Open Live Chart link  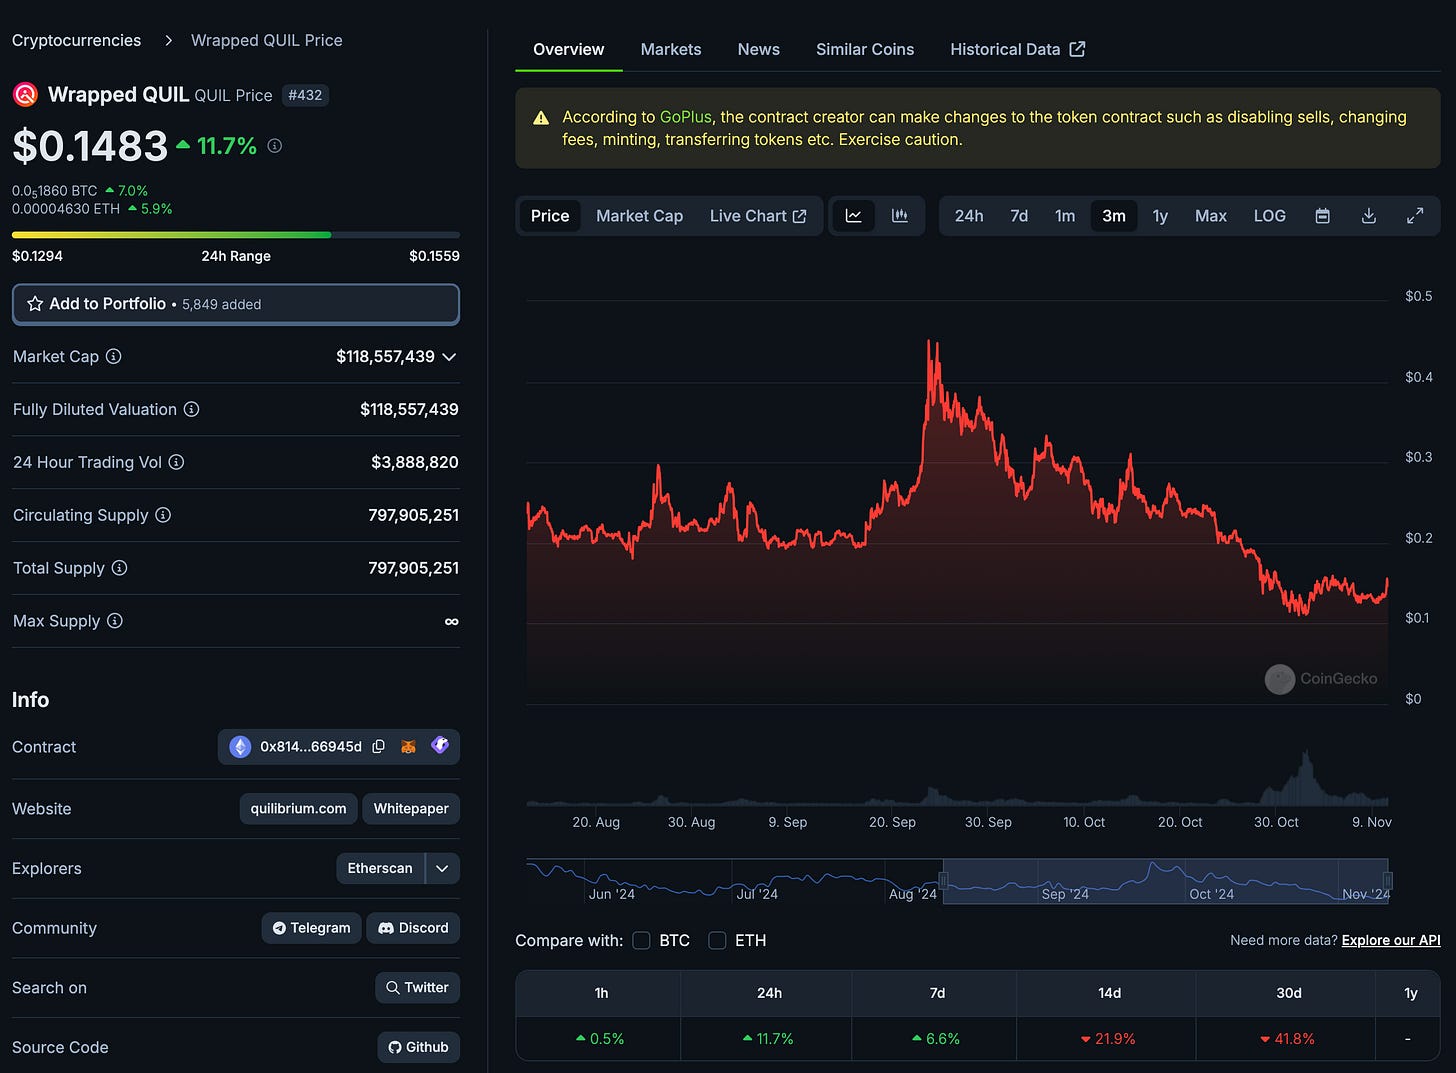coord(758,216)
